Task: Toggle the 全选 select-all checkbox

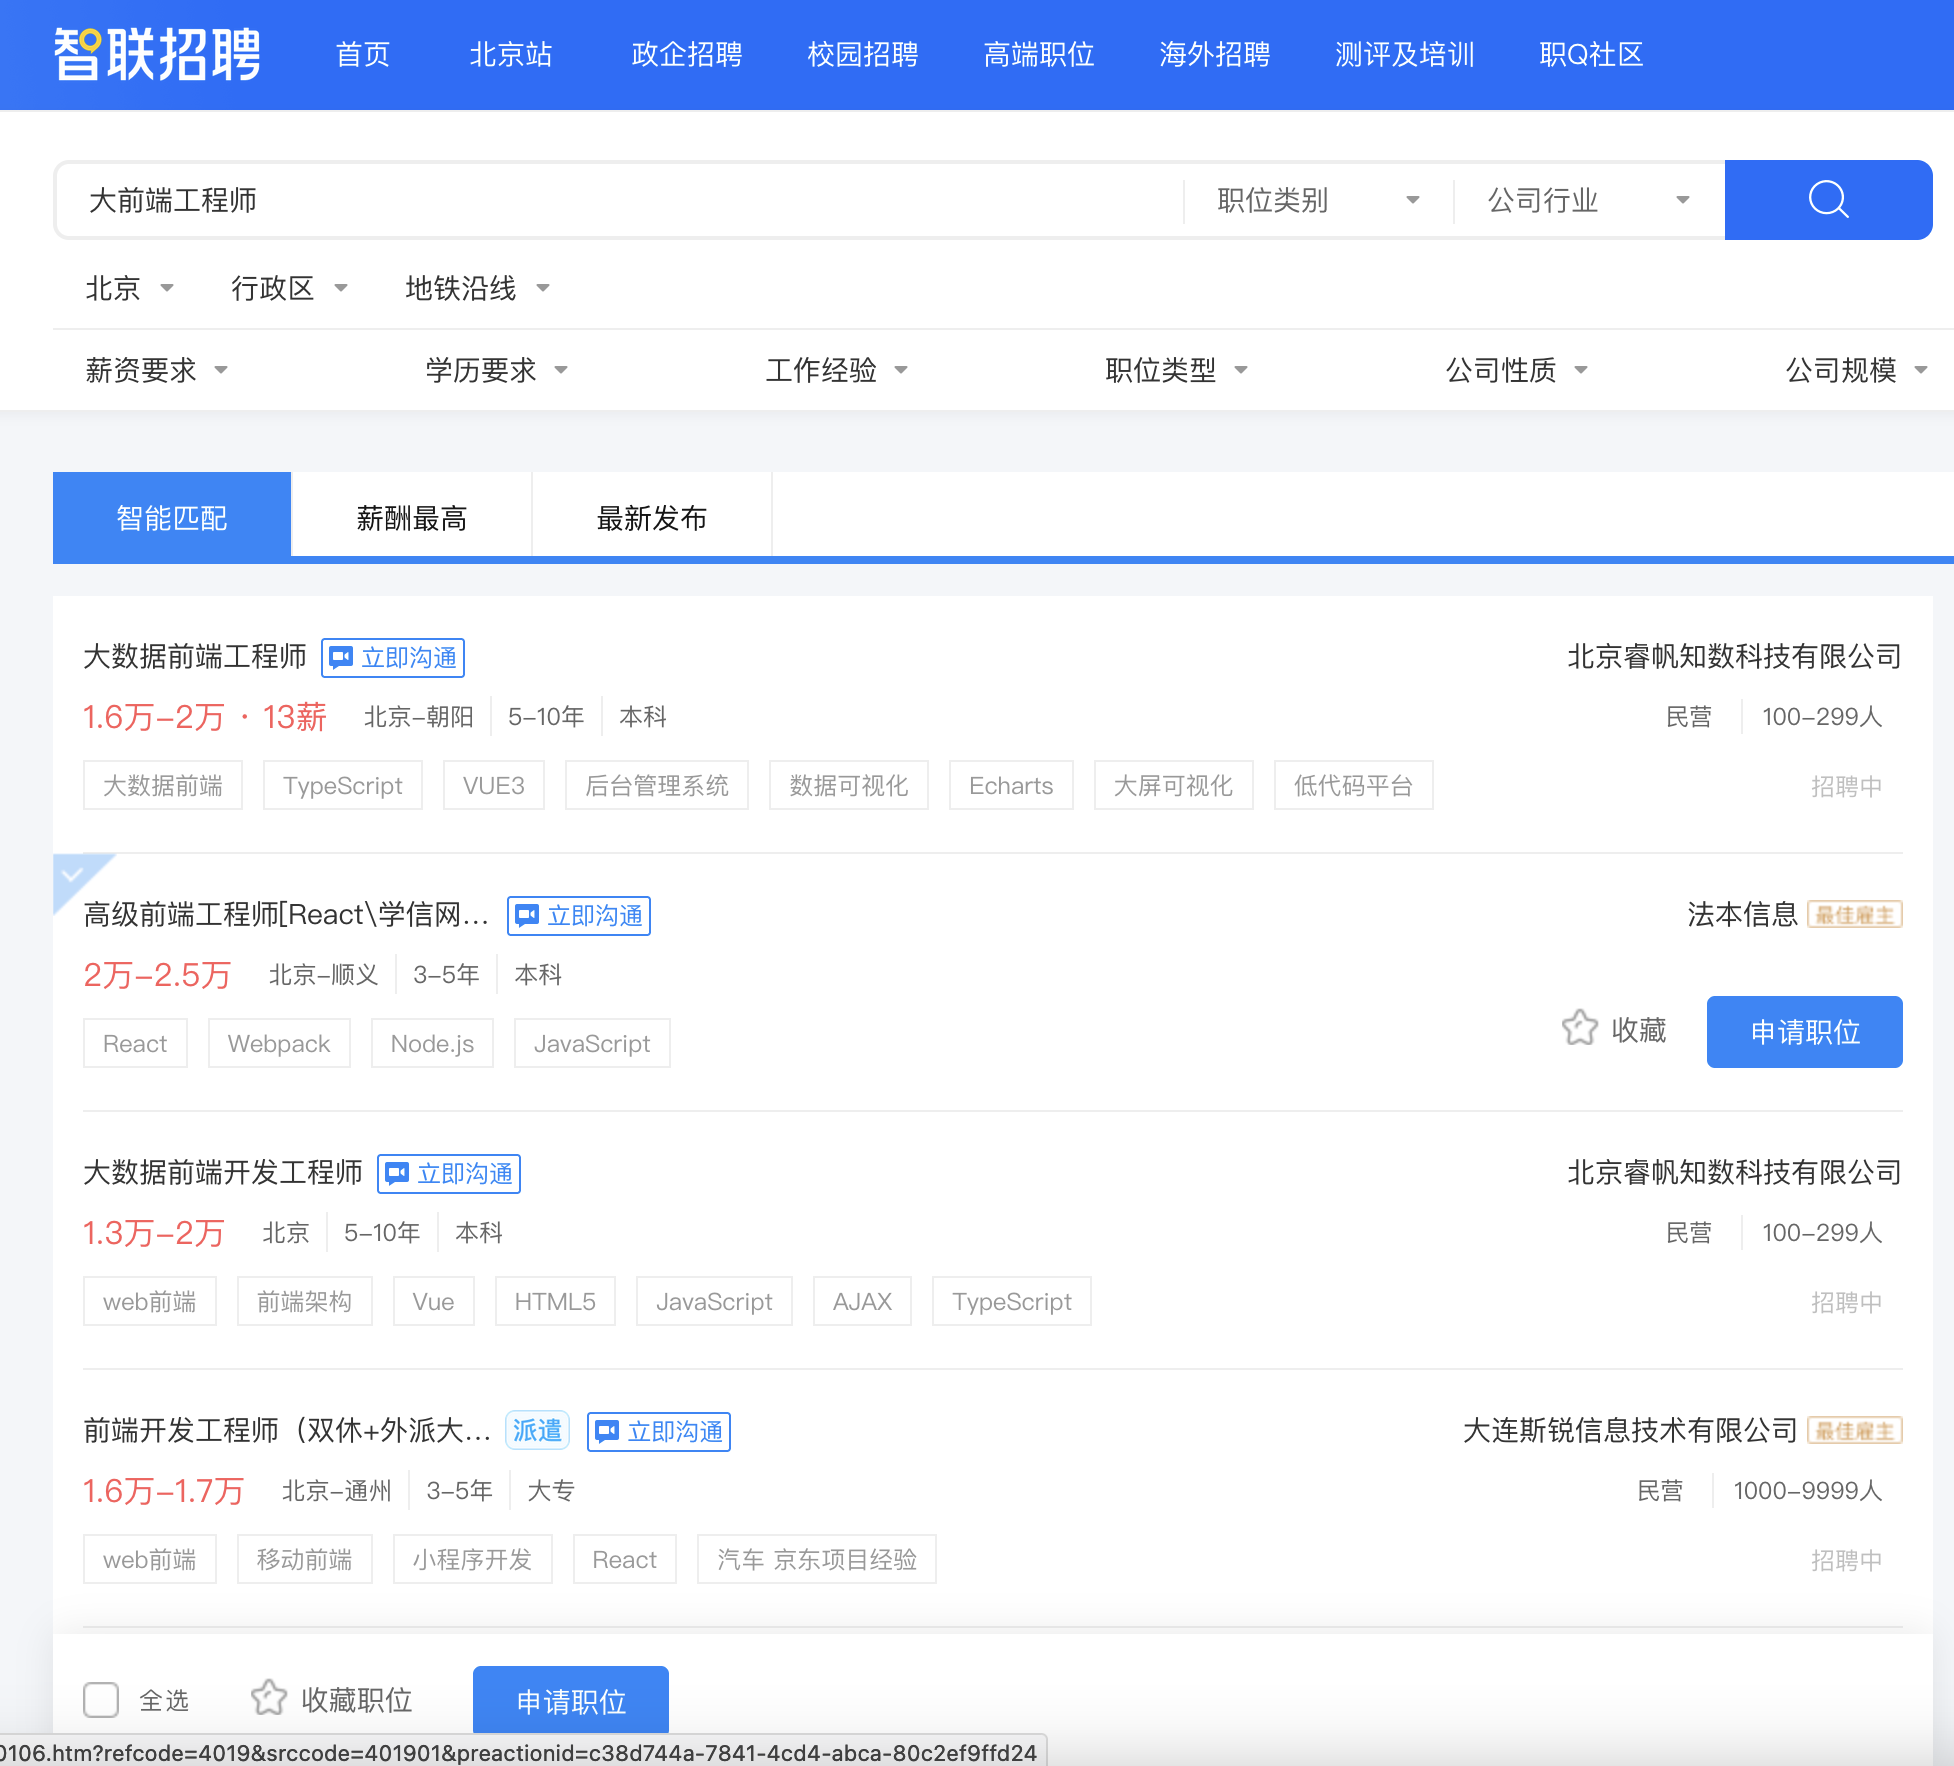Action: click(101, 1699)
